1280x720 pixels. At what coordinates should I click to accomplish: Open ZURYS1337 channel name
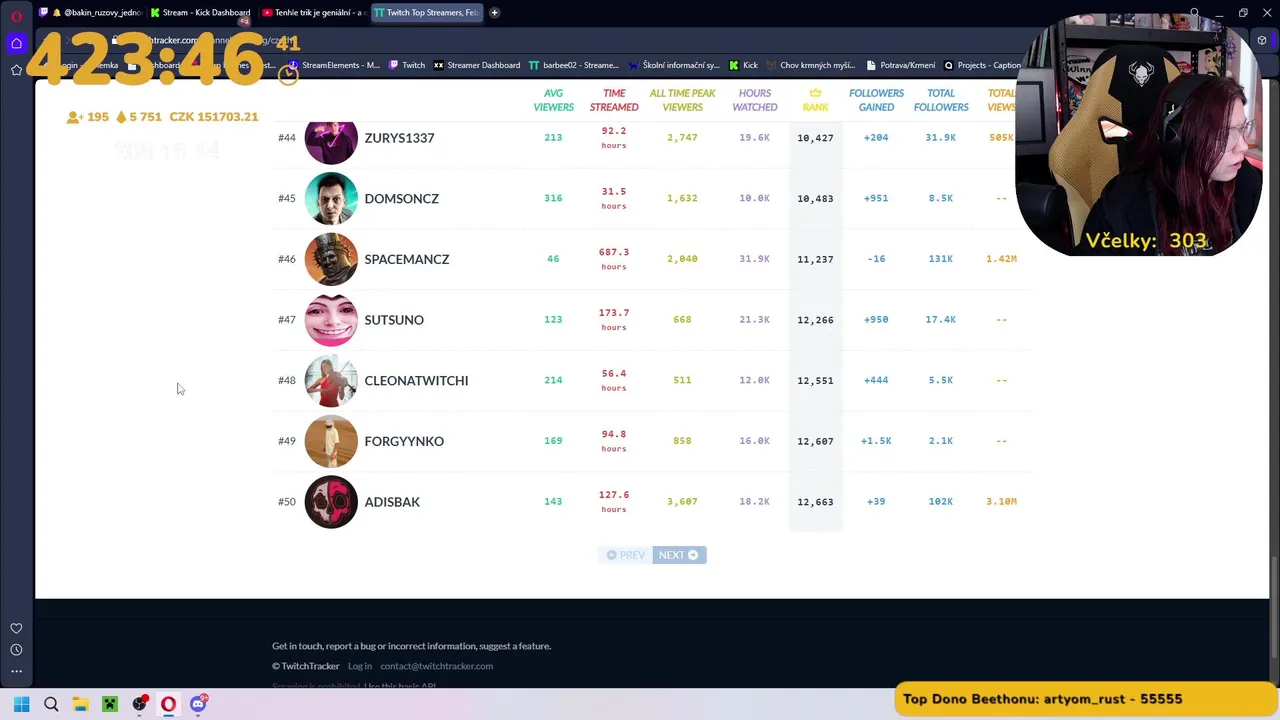[399, 138]
